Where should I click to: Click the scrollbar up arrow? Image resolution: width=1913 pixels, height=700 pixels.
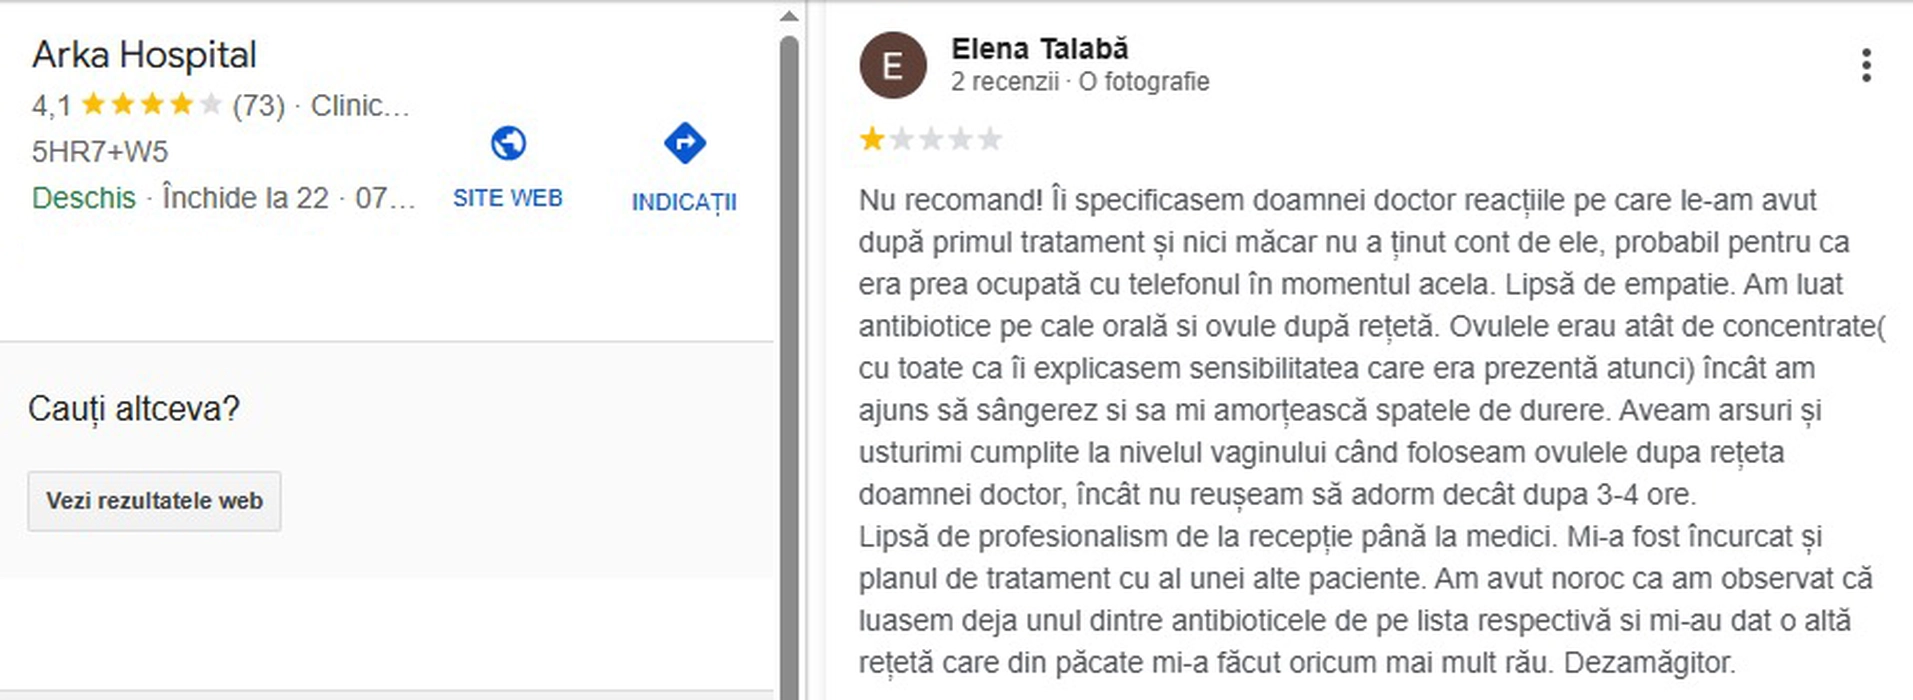tap(789, 16)
